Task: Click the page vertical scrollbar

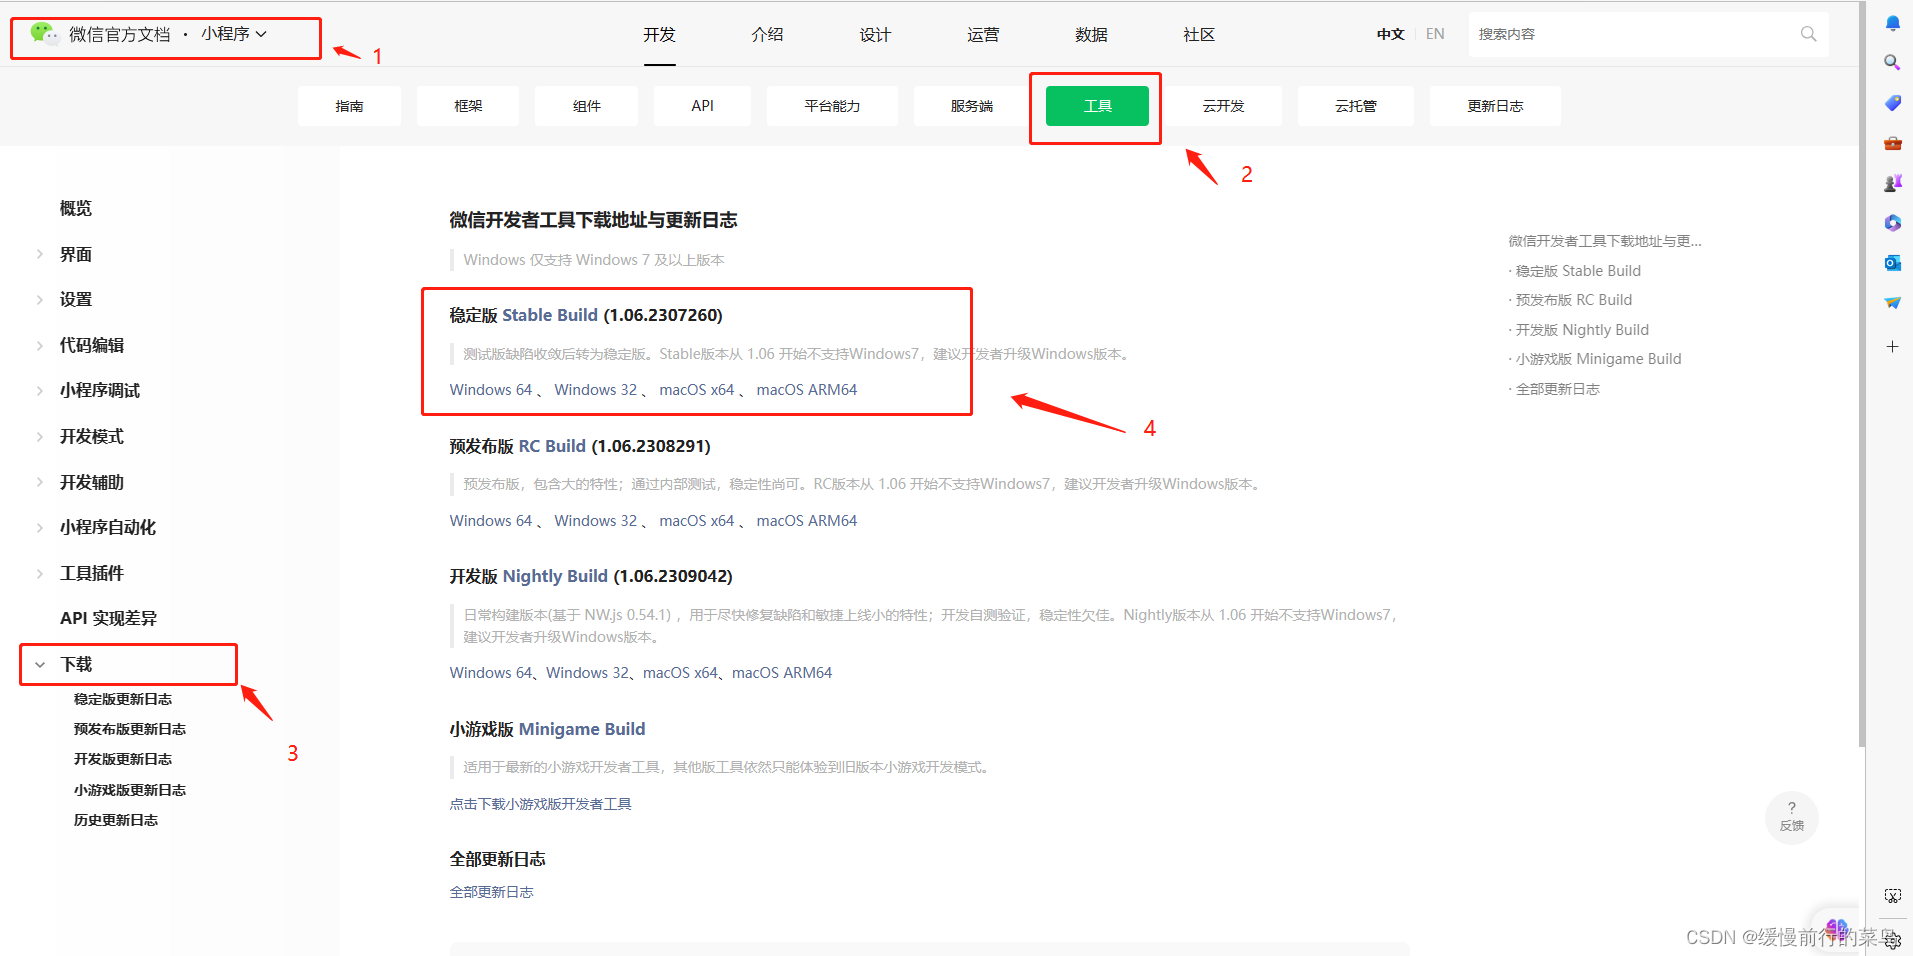Action: click(x=1861, y=375)
